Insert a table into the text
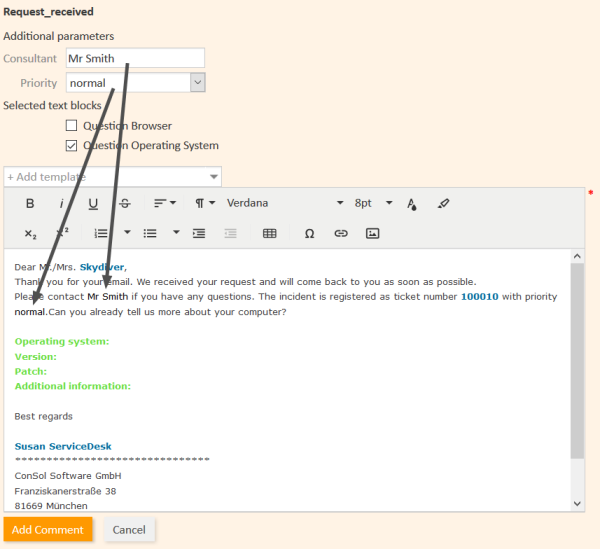This screenshot has height=549, width=600. tap(269, 233)
